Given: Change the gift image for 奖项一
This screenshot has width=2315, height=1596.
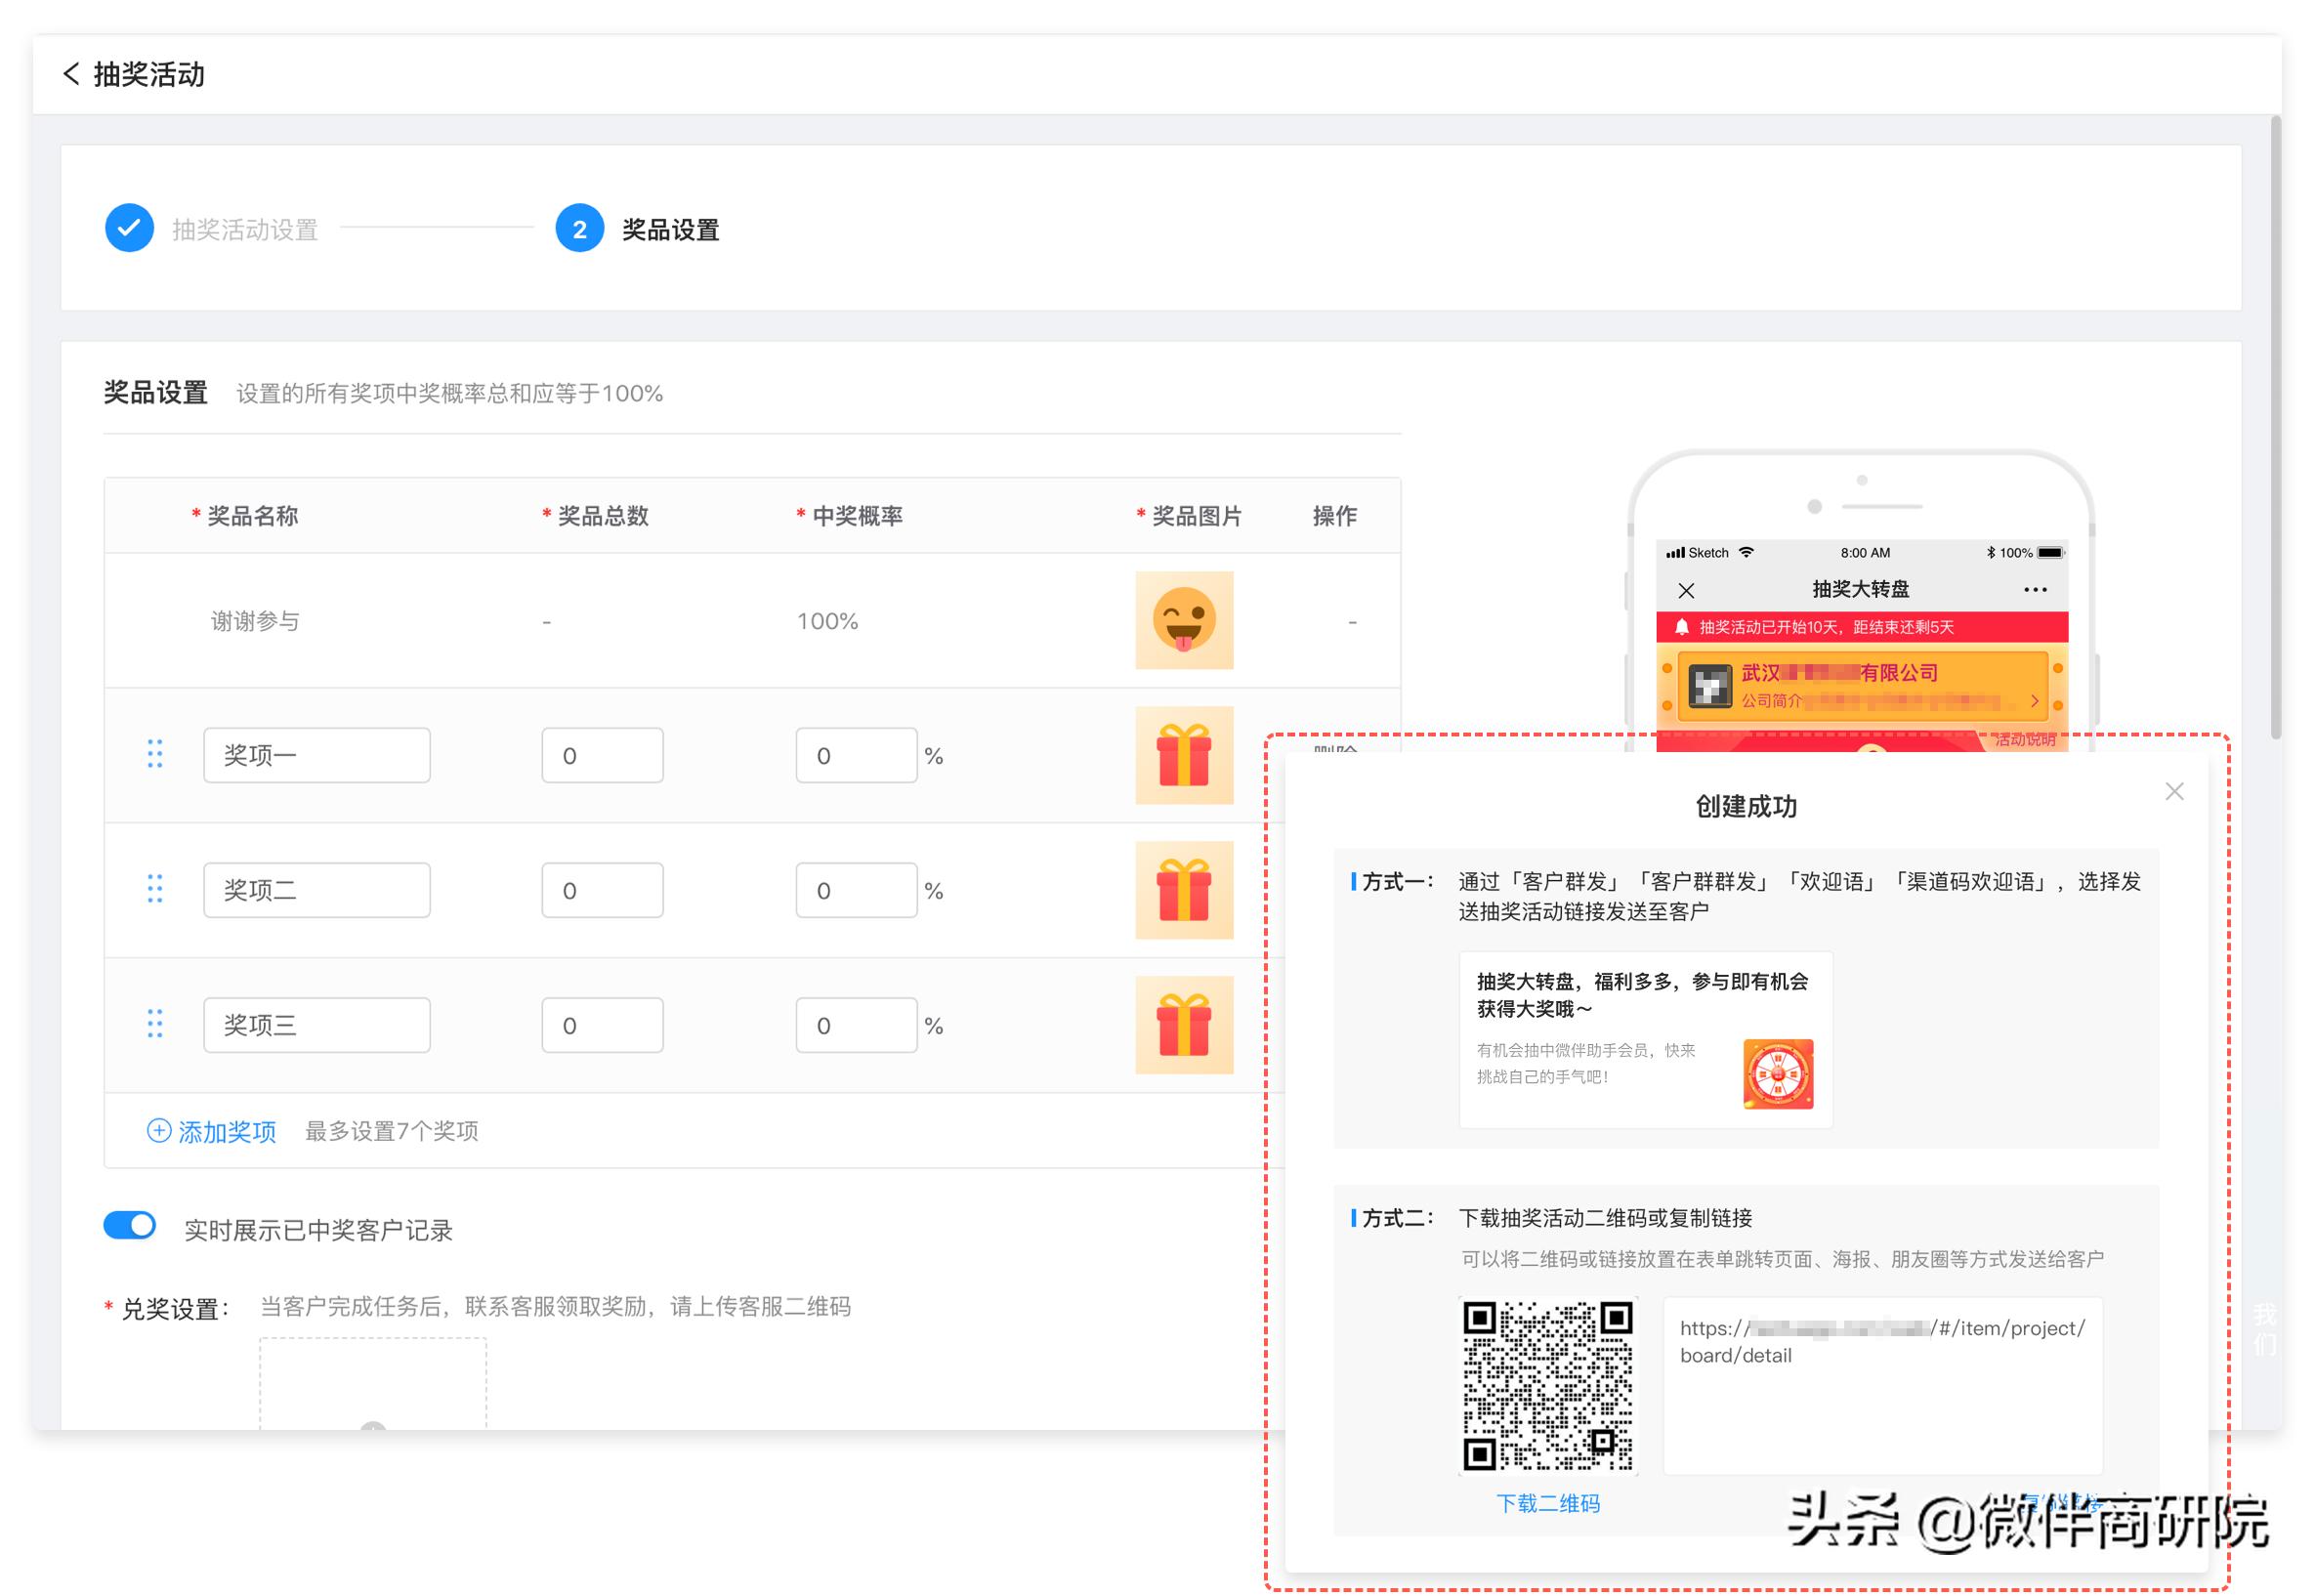Looking at the screenshot, I should 1185,755.
